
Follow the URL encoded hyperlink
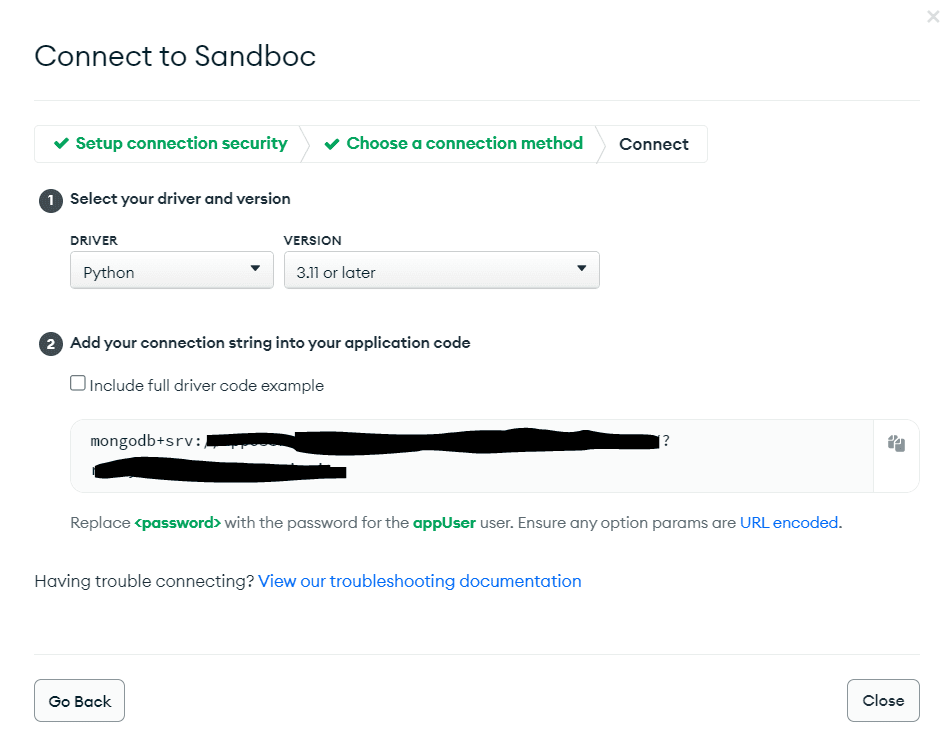point(789,522)
